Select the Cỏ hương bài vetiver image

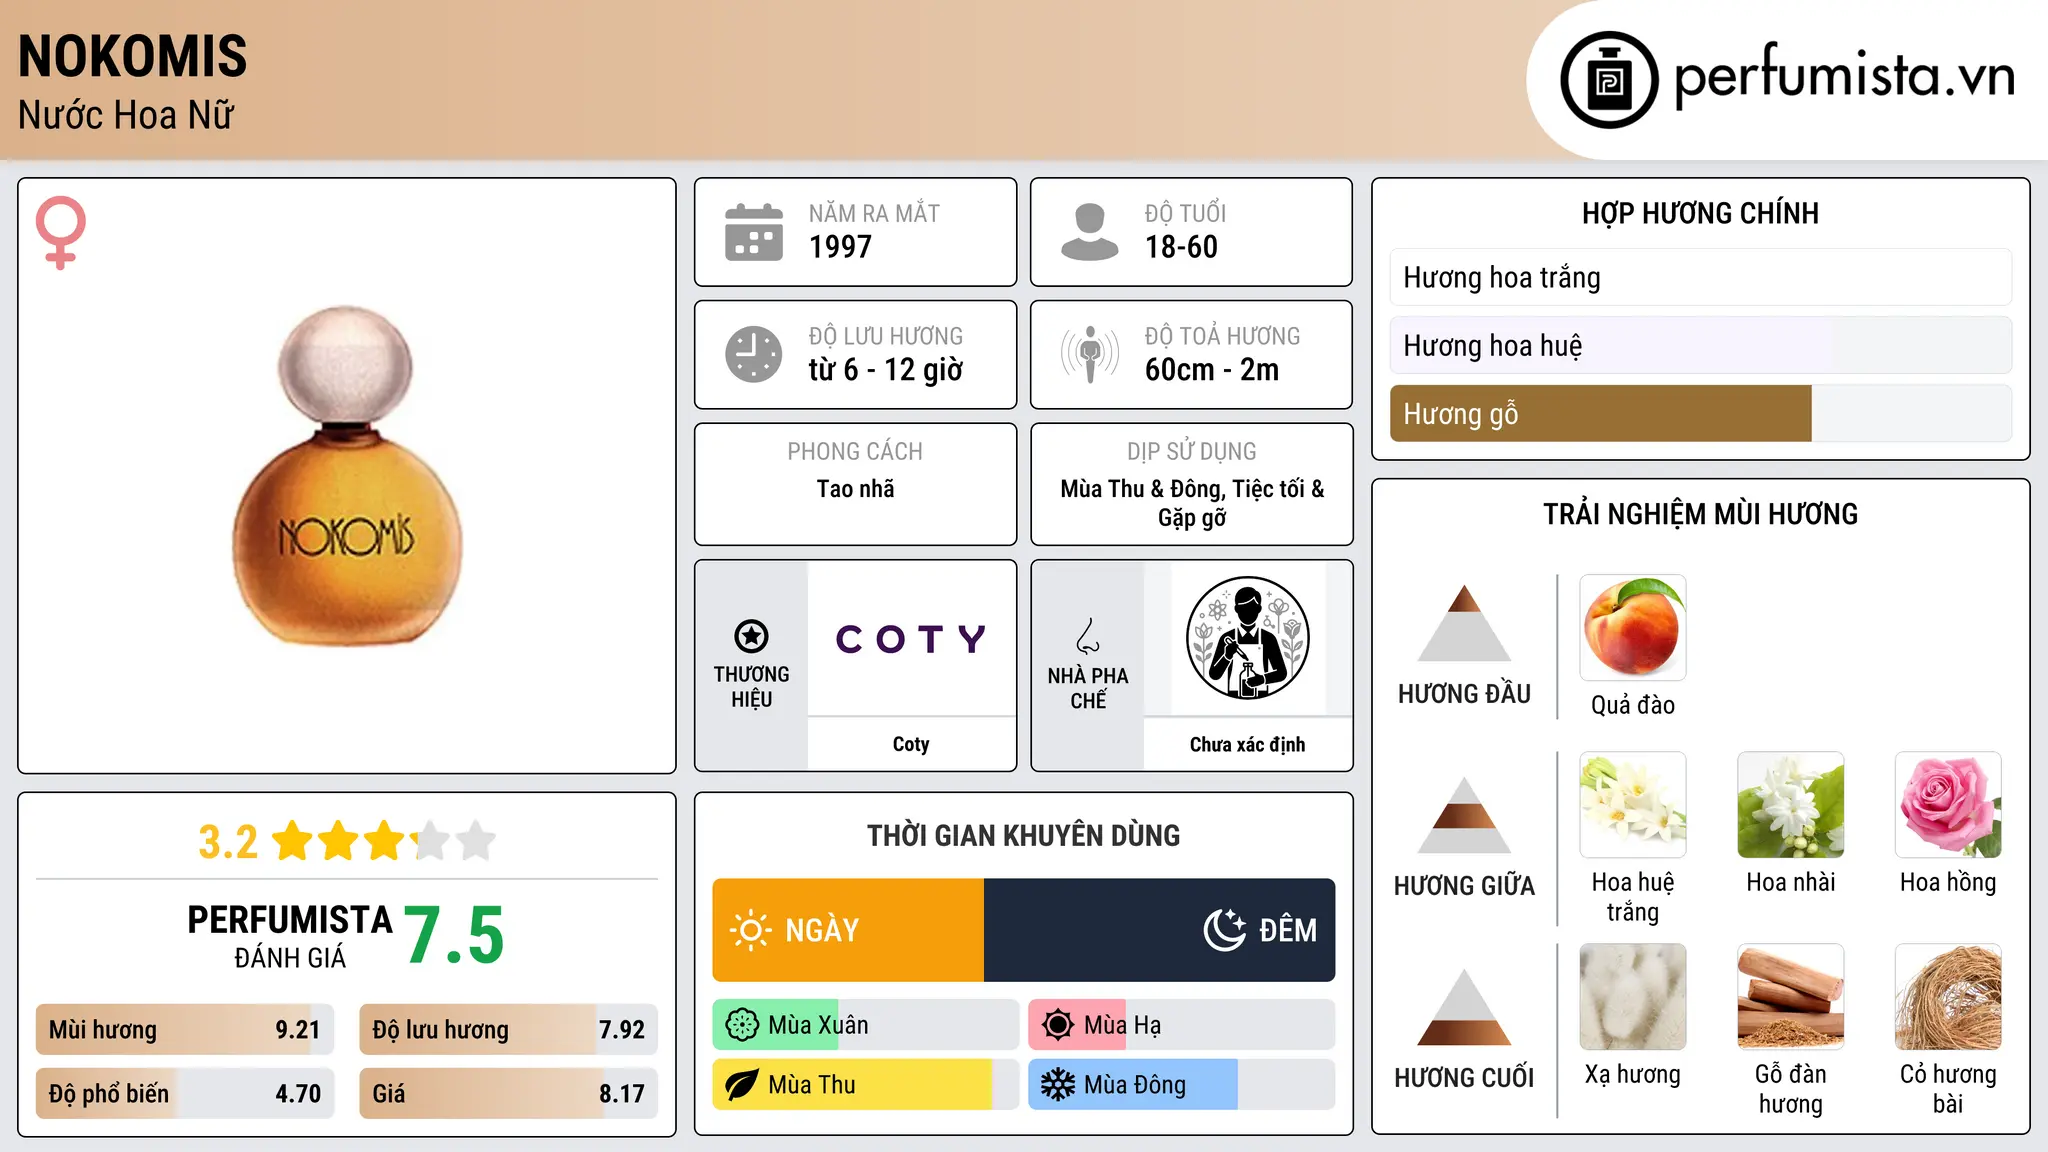point(1948,997)
